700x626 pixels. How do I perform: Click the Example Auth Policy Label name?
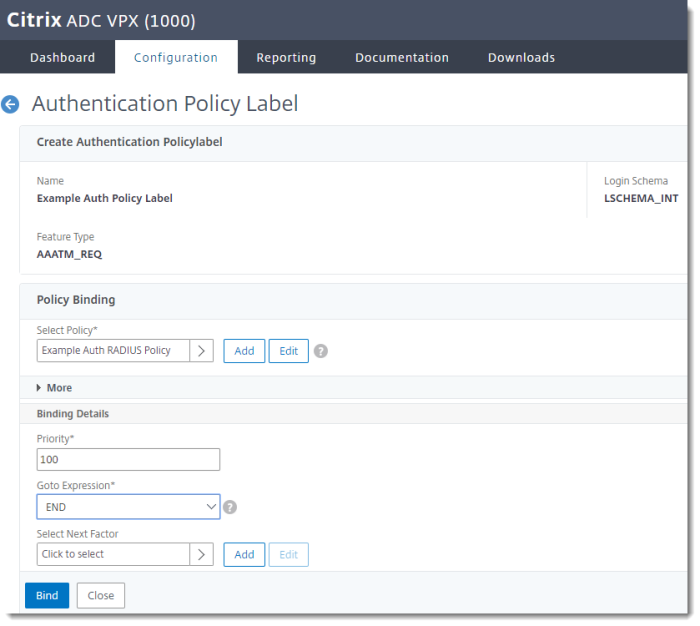pos(104,198)
